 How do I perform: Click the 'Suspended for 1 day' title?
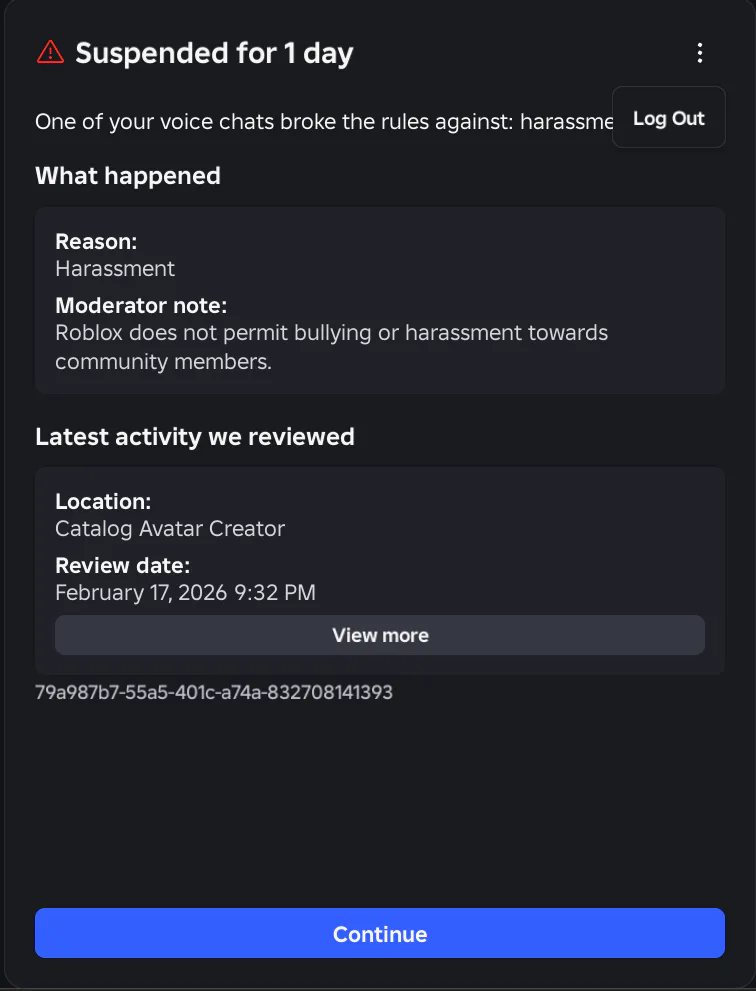pyautogui.click(x=214, y=53)
